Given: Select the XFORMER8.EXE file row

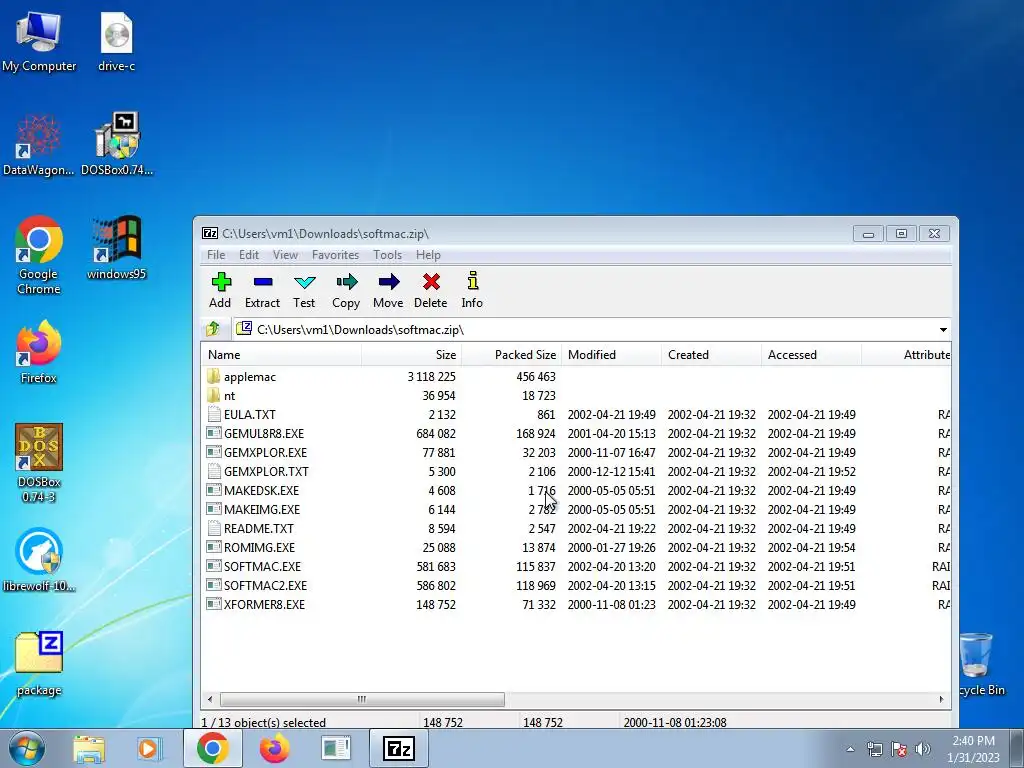Looking at the screenshot, I should [576, 604].
